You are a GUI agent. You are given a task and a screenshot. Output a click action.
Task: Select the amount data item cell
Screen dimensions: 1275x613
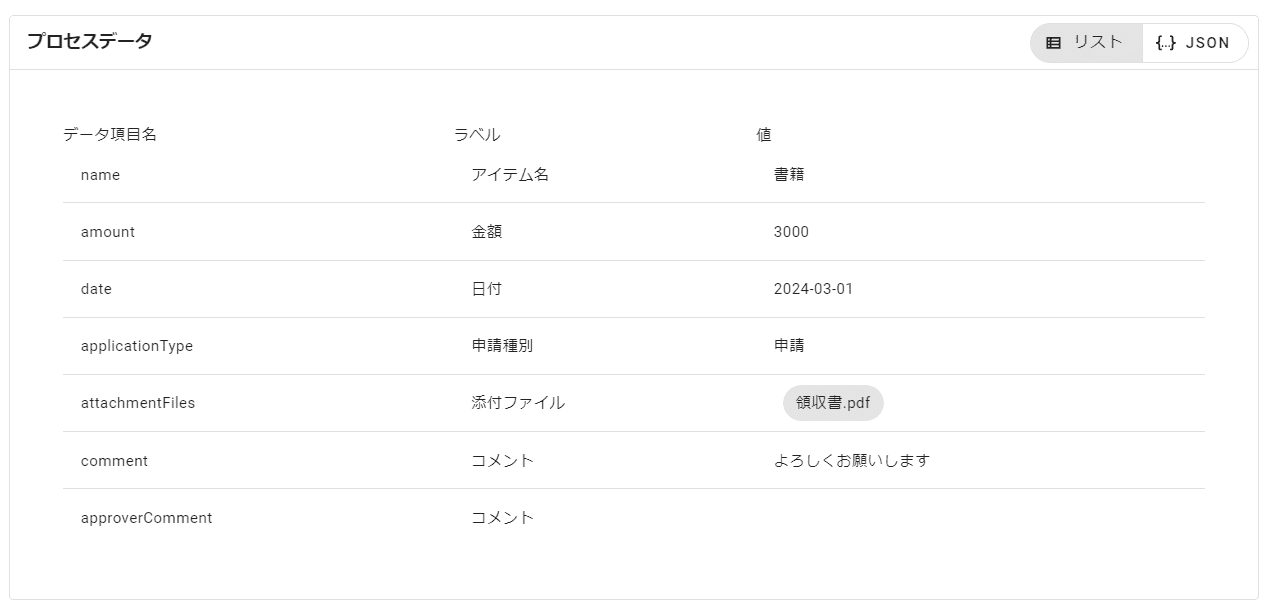pyautogui.click(x=108, y=232)
